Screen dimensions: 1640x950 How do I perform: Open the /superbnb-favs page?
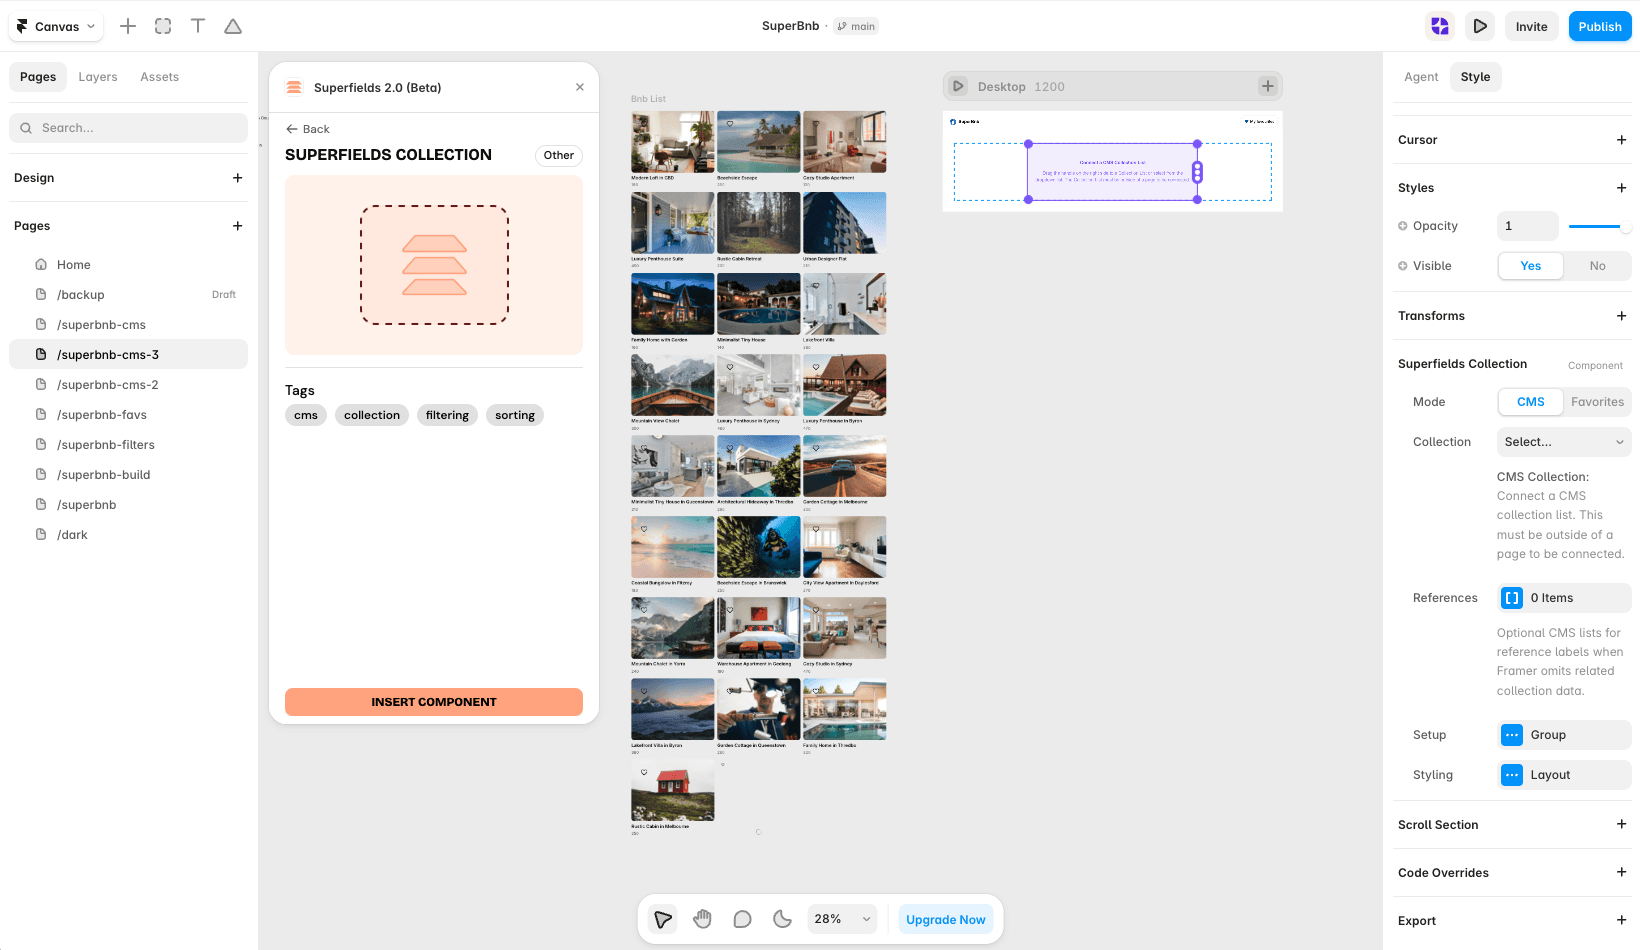click(129, 415)
